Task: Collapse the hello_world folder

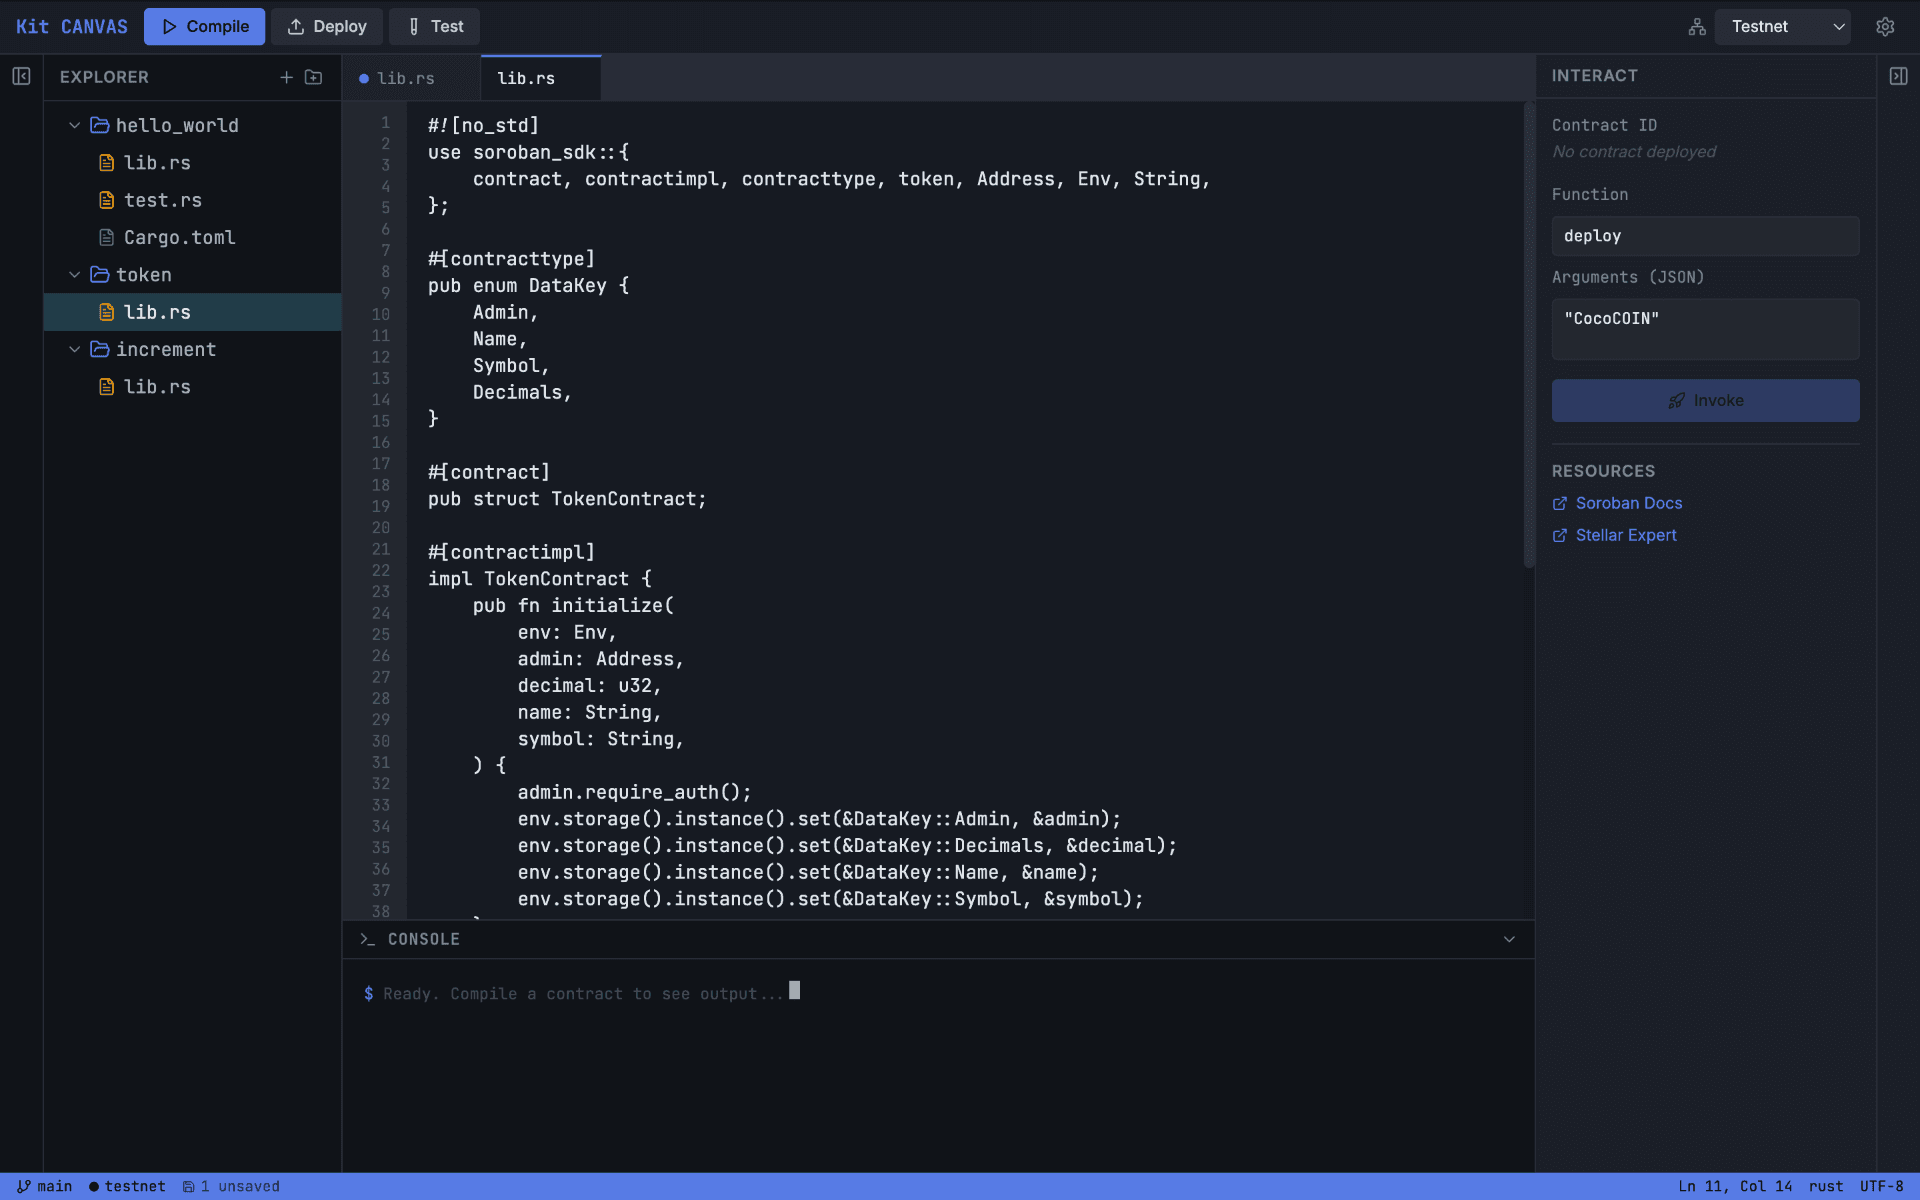Action: 74,125
